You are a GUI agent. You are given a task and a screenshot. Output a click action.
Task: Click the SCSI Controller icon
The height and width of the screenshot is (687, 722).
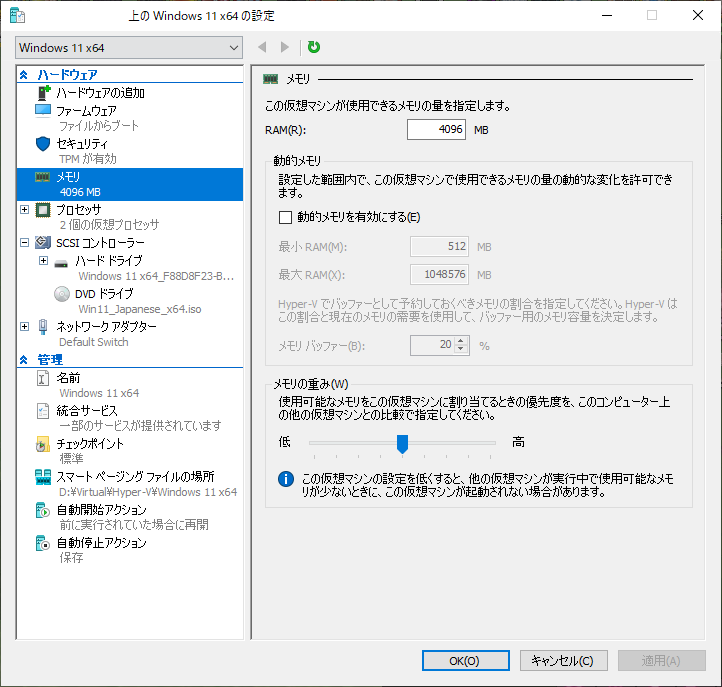[43, 242]
